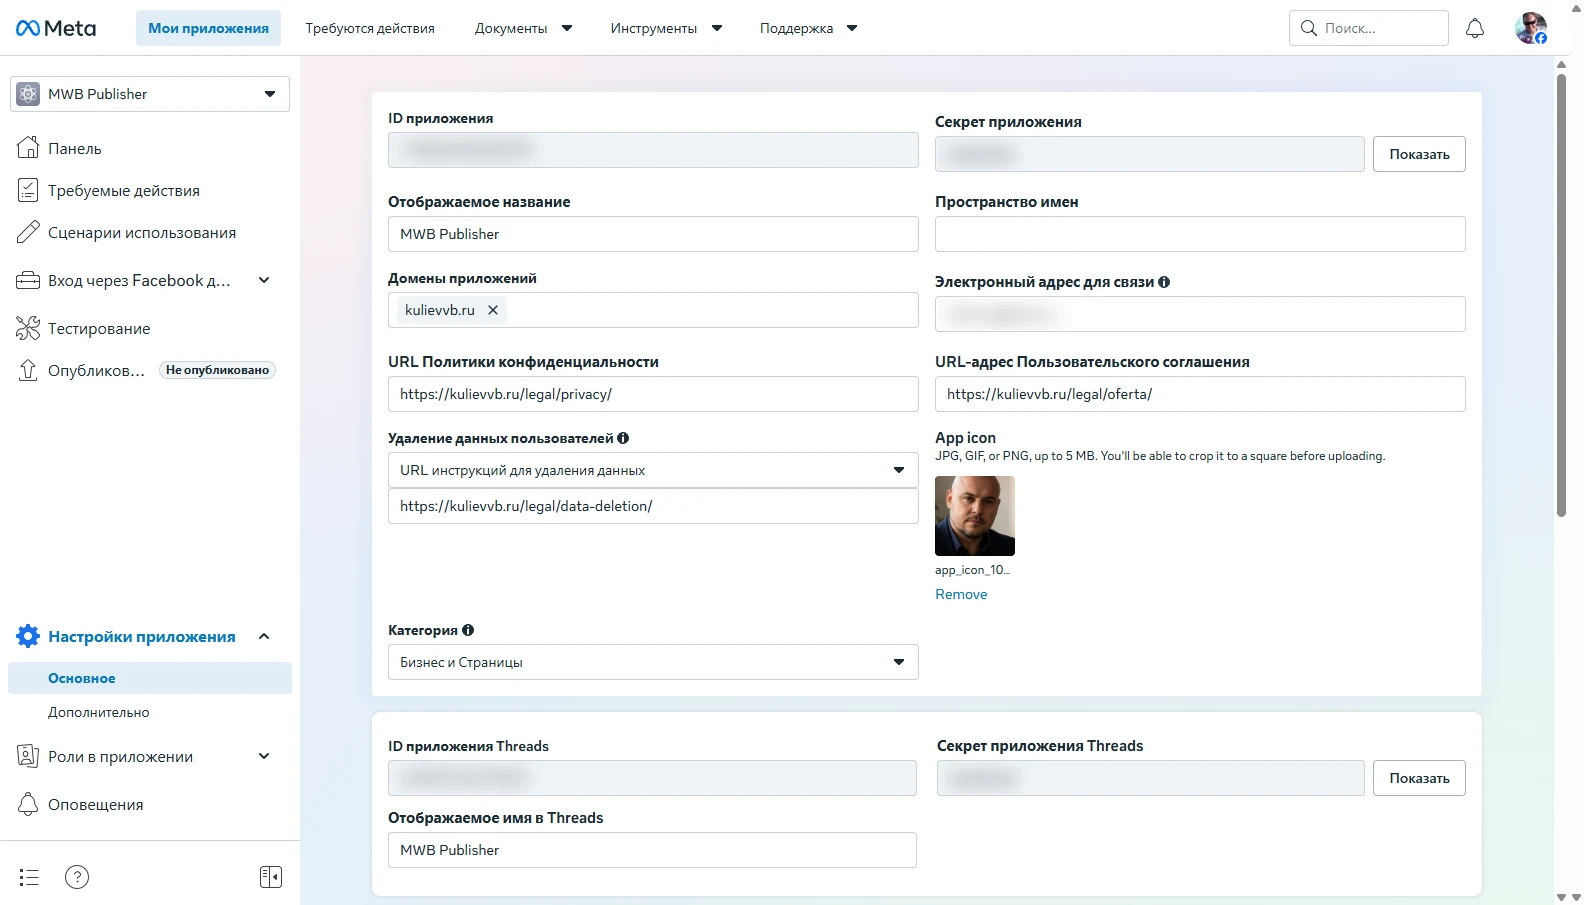Viewport: 1584px width, 905px height.
Task: Click the Оповещения bell icon in sidebar
Action: [x=28, y=804]
